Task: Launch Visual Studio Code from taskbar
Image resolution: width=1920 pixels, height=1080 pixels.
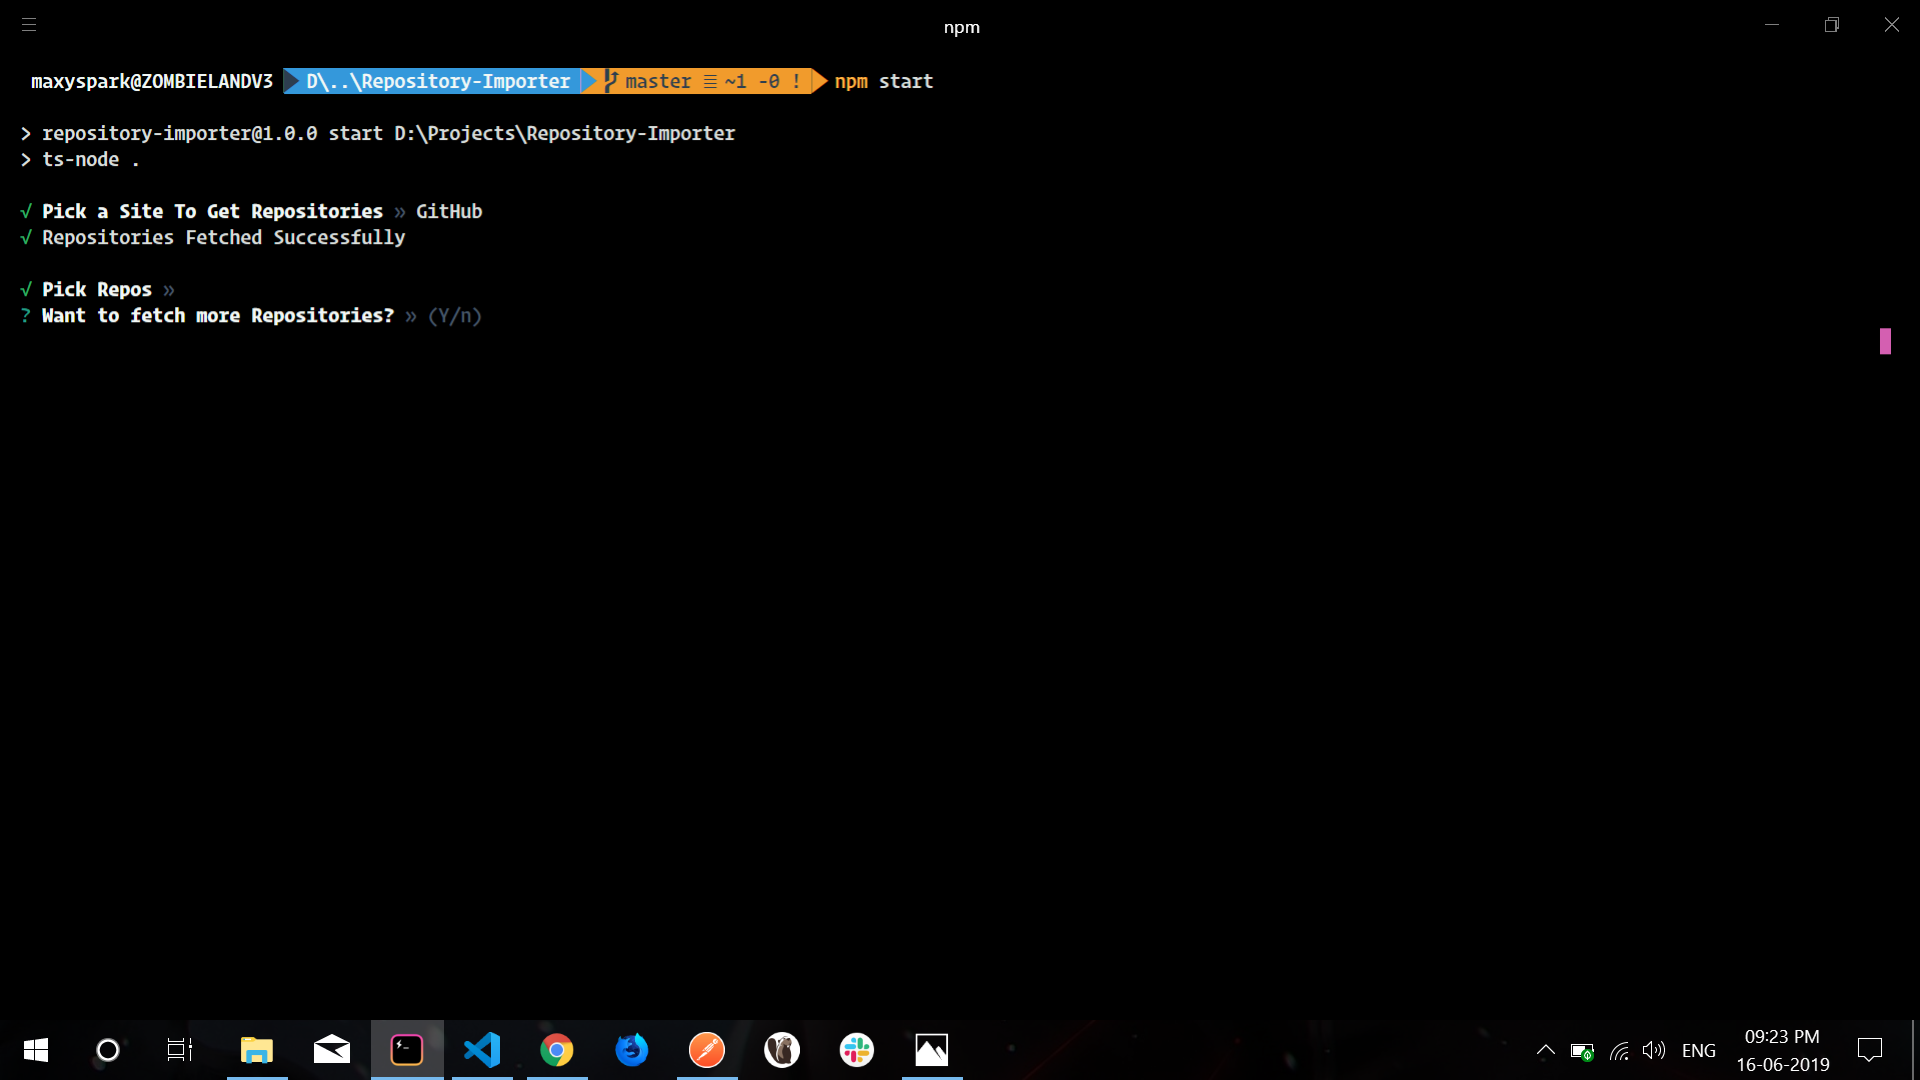Action: [x=482, y=1050]
